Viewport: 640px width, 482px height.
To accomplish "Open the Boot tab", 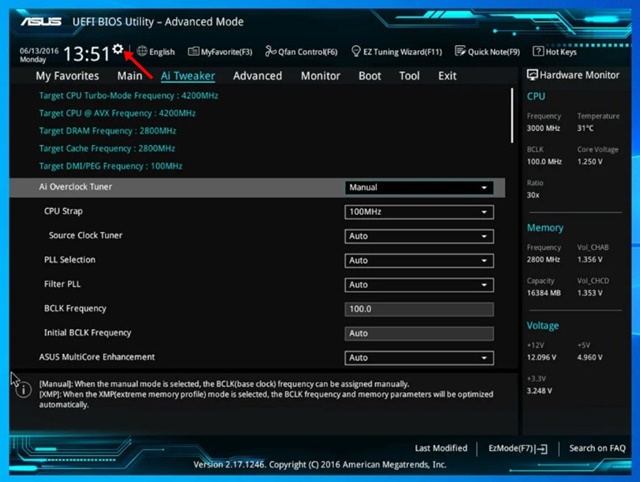I will point(370,76).
